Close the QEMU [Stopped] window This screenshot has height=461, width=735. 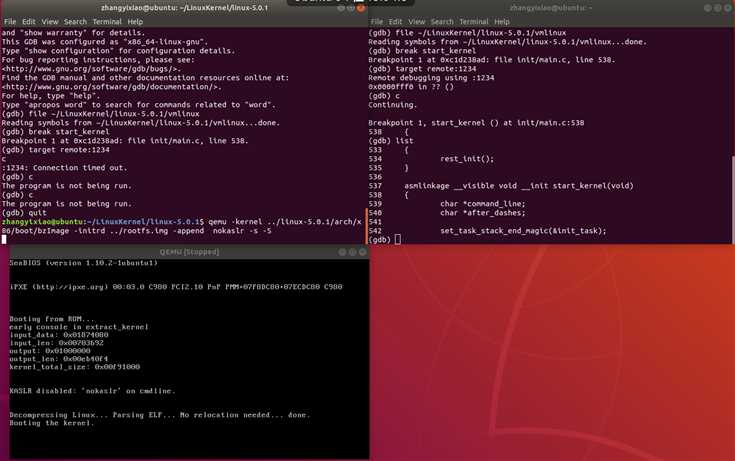click(362, 252)
